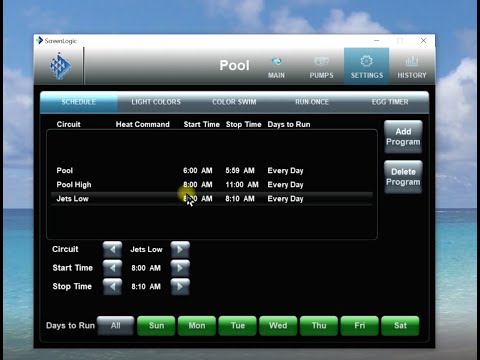Click the Stop Time column header

coord(244,124)
